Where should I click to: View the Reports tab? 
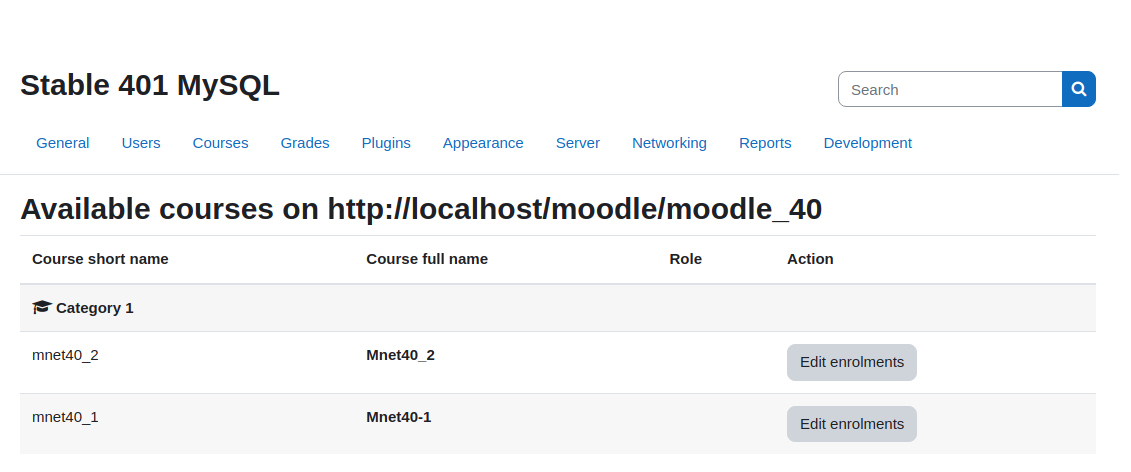click(x=765, y=143)
